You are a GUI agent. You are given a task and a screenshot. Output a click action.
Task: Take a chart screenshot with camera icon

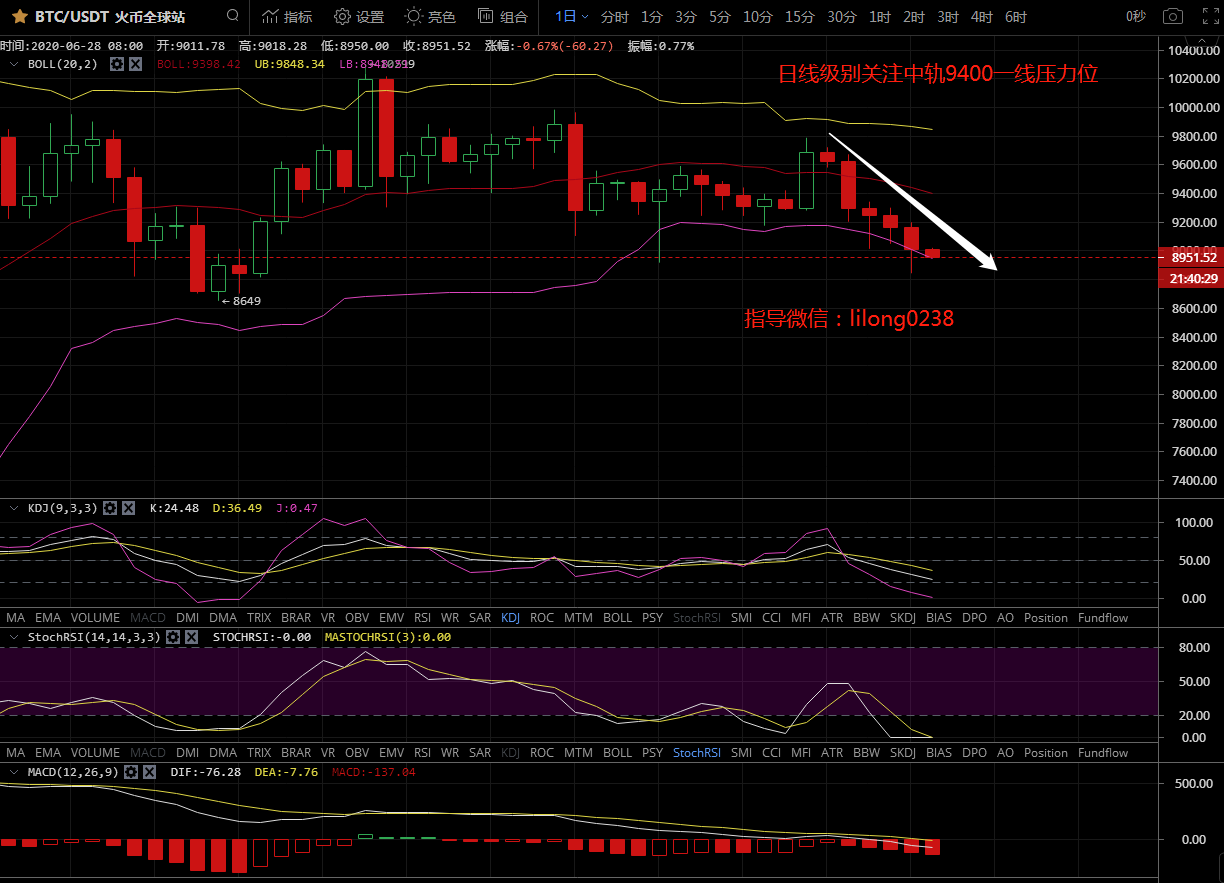[x=1172, y=17]
